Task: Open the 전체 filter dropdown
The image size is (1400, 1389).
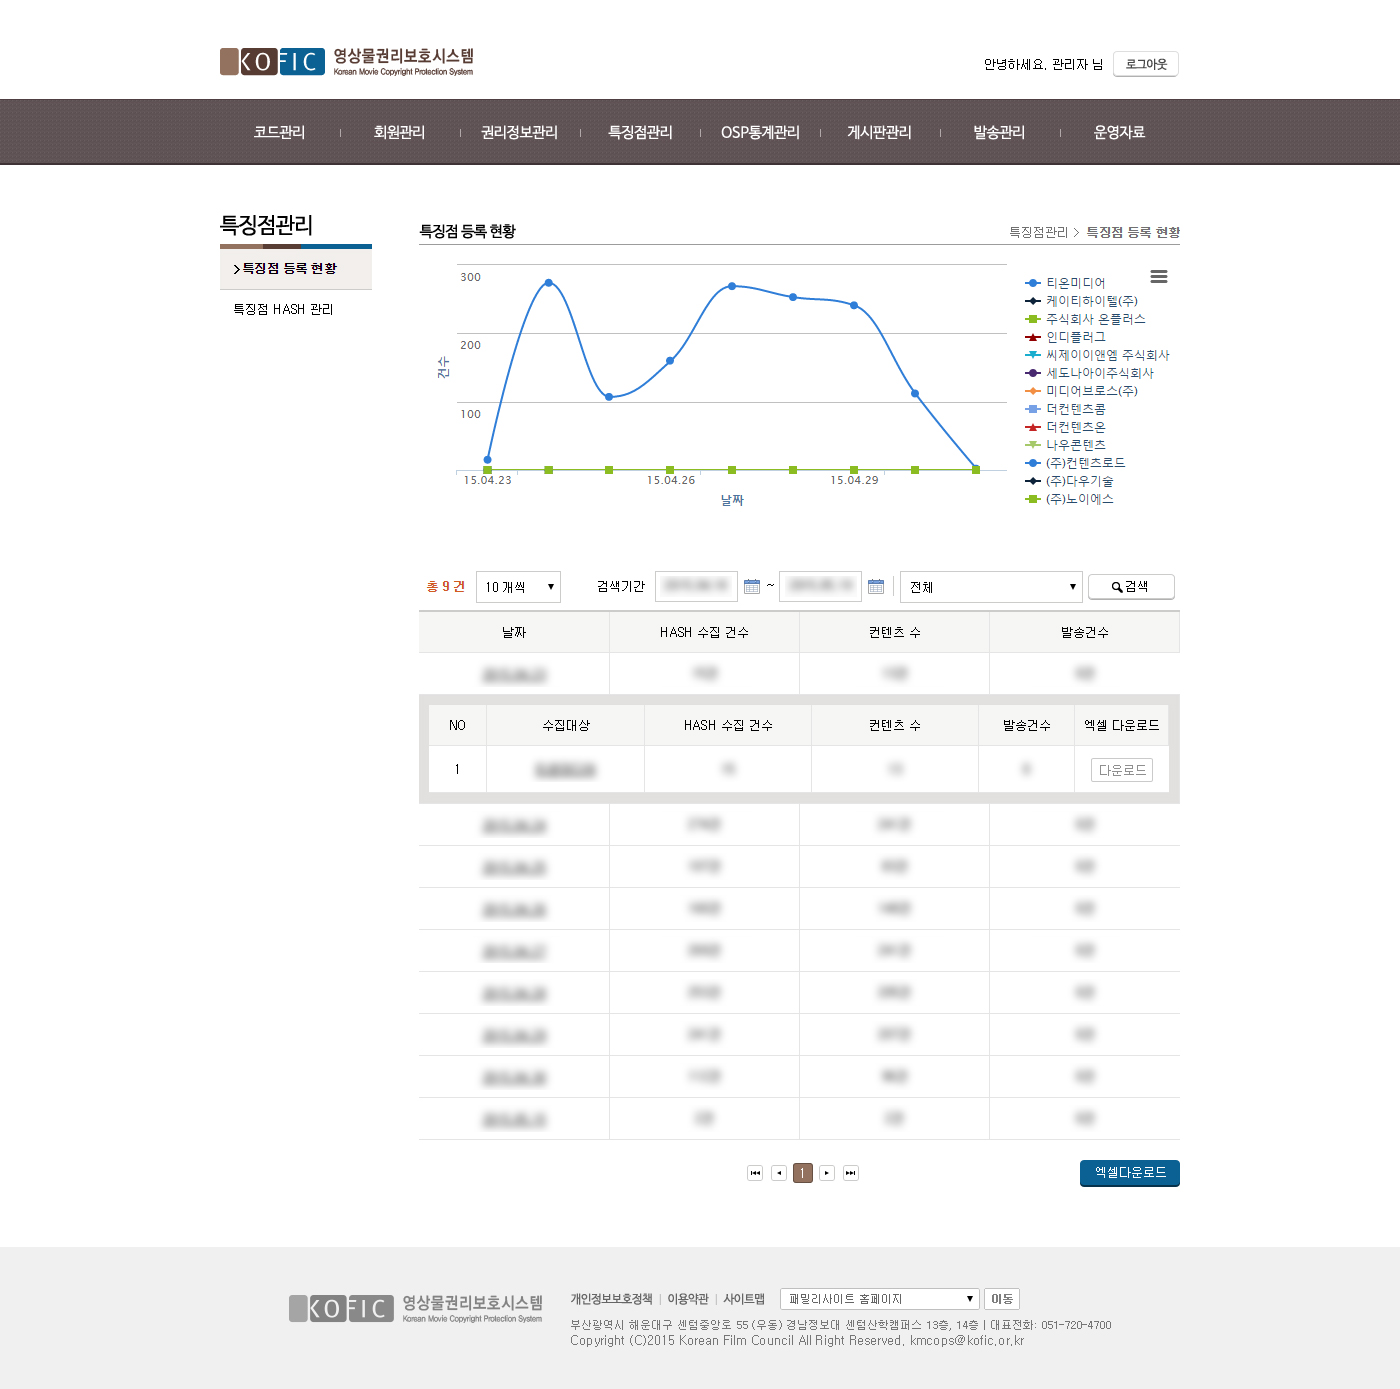Action: point(990,587)
